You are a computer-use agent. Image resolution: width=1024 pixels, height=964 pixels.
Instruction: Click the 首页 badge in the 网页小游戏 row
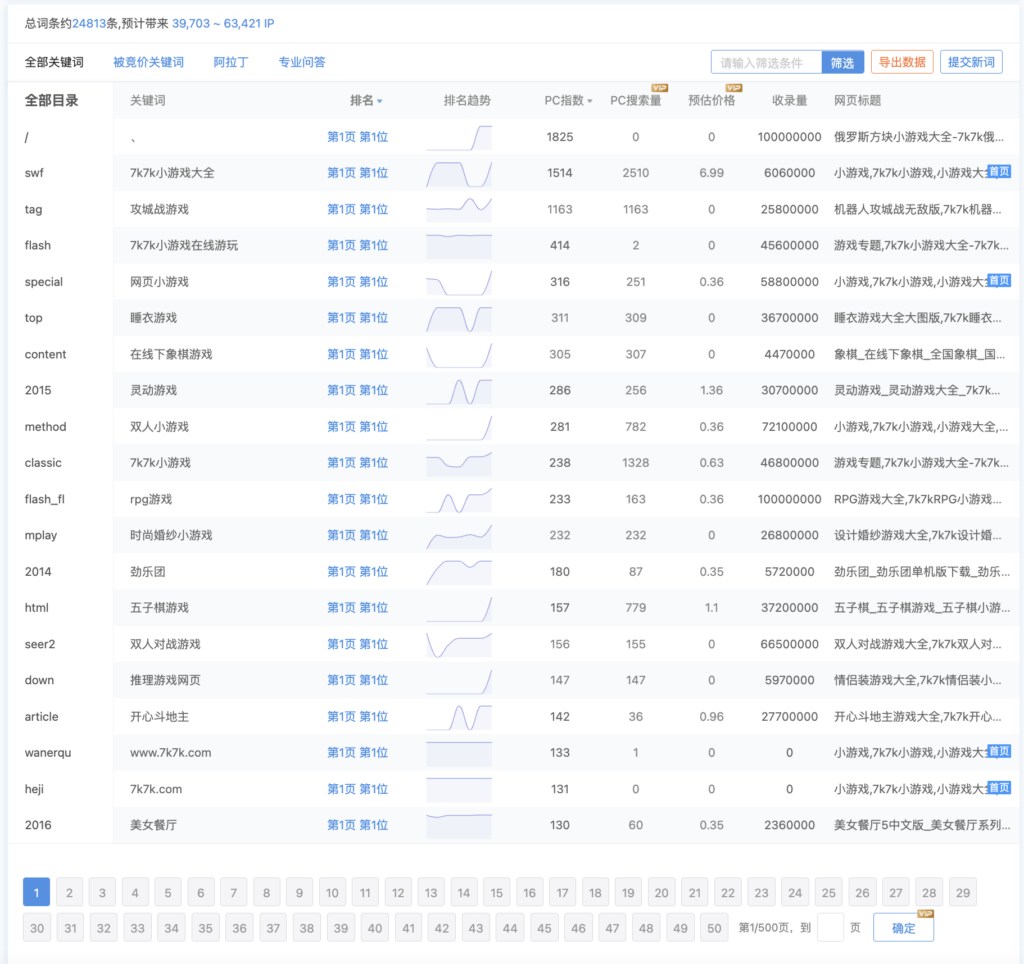pos(999,281)
